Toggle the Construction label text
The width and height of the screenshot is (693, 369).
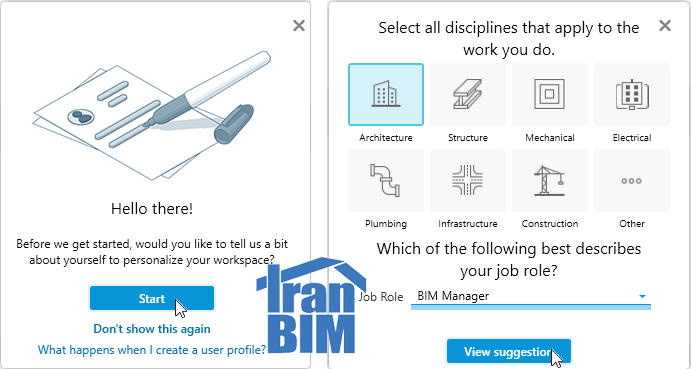click(x=550, y=224)
